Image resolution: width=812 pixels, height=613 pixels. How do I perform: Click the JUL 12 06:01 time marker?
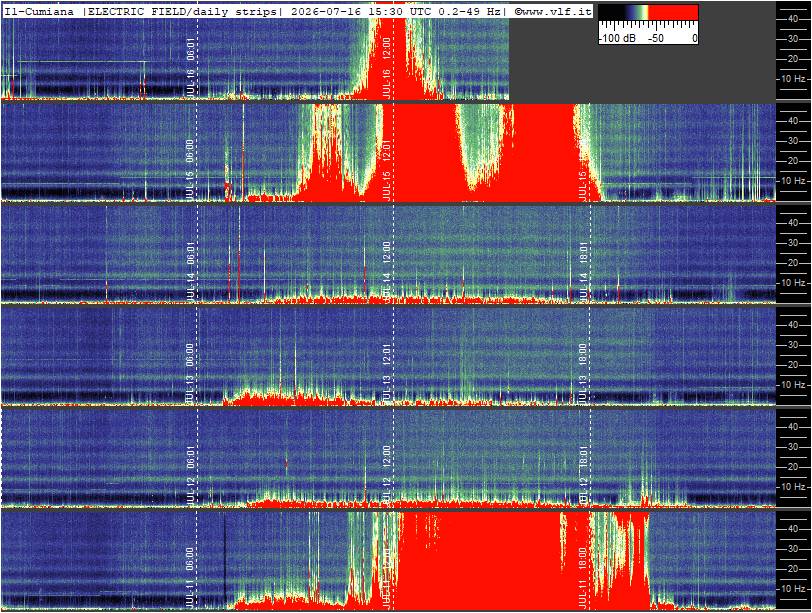(190, 475)
